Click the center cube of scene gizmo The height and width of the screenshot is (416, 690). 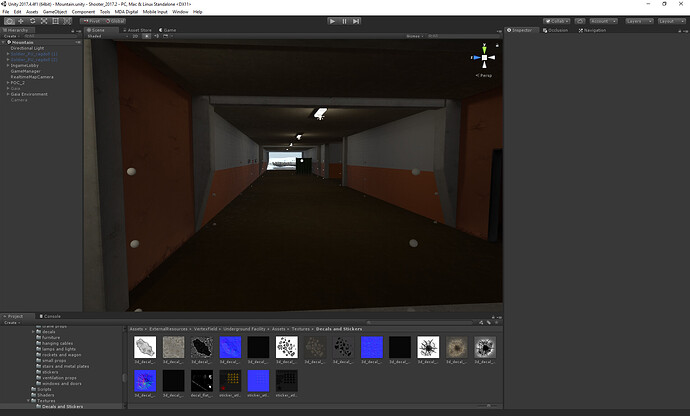(484, 58)
